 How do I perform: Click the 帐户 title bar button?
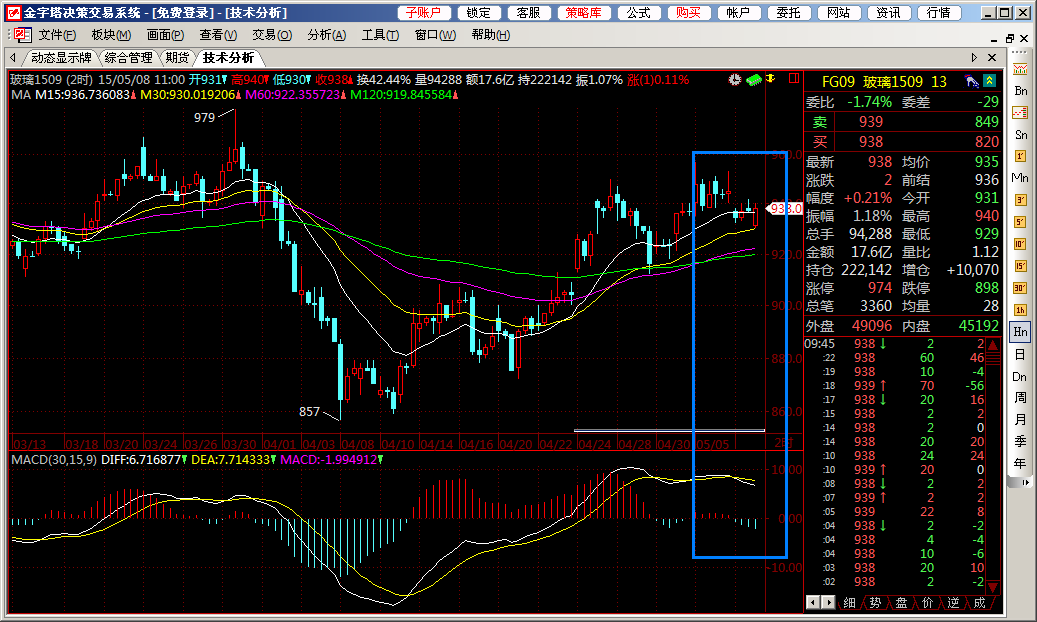click(739, 13)
